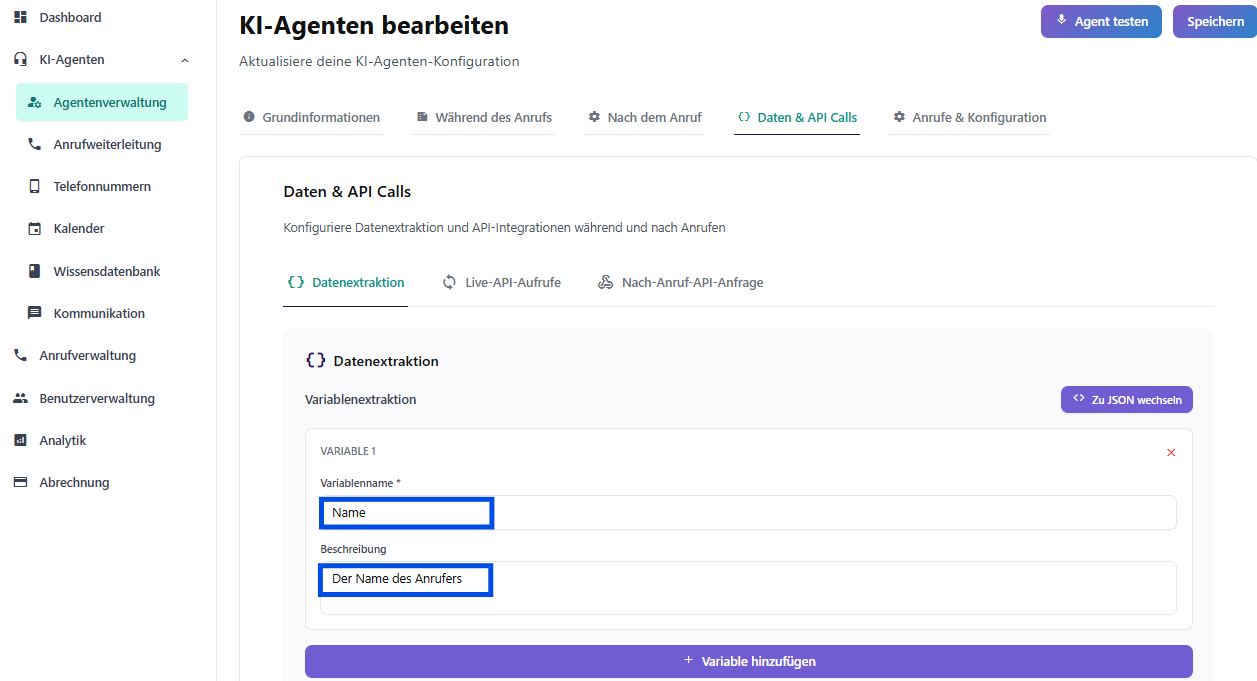Click the headset icon beside KI-Agenten
The height and width of the screenshot is (681, 1257).
(20, 60)
